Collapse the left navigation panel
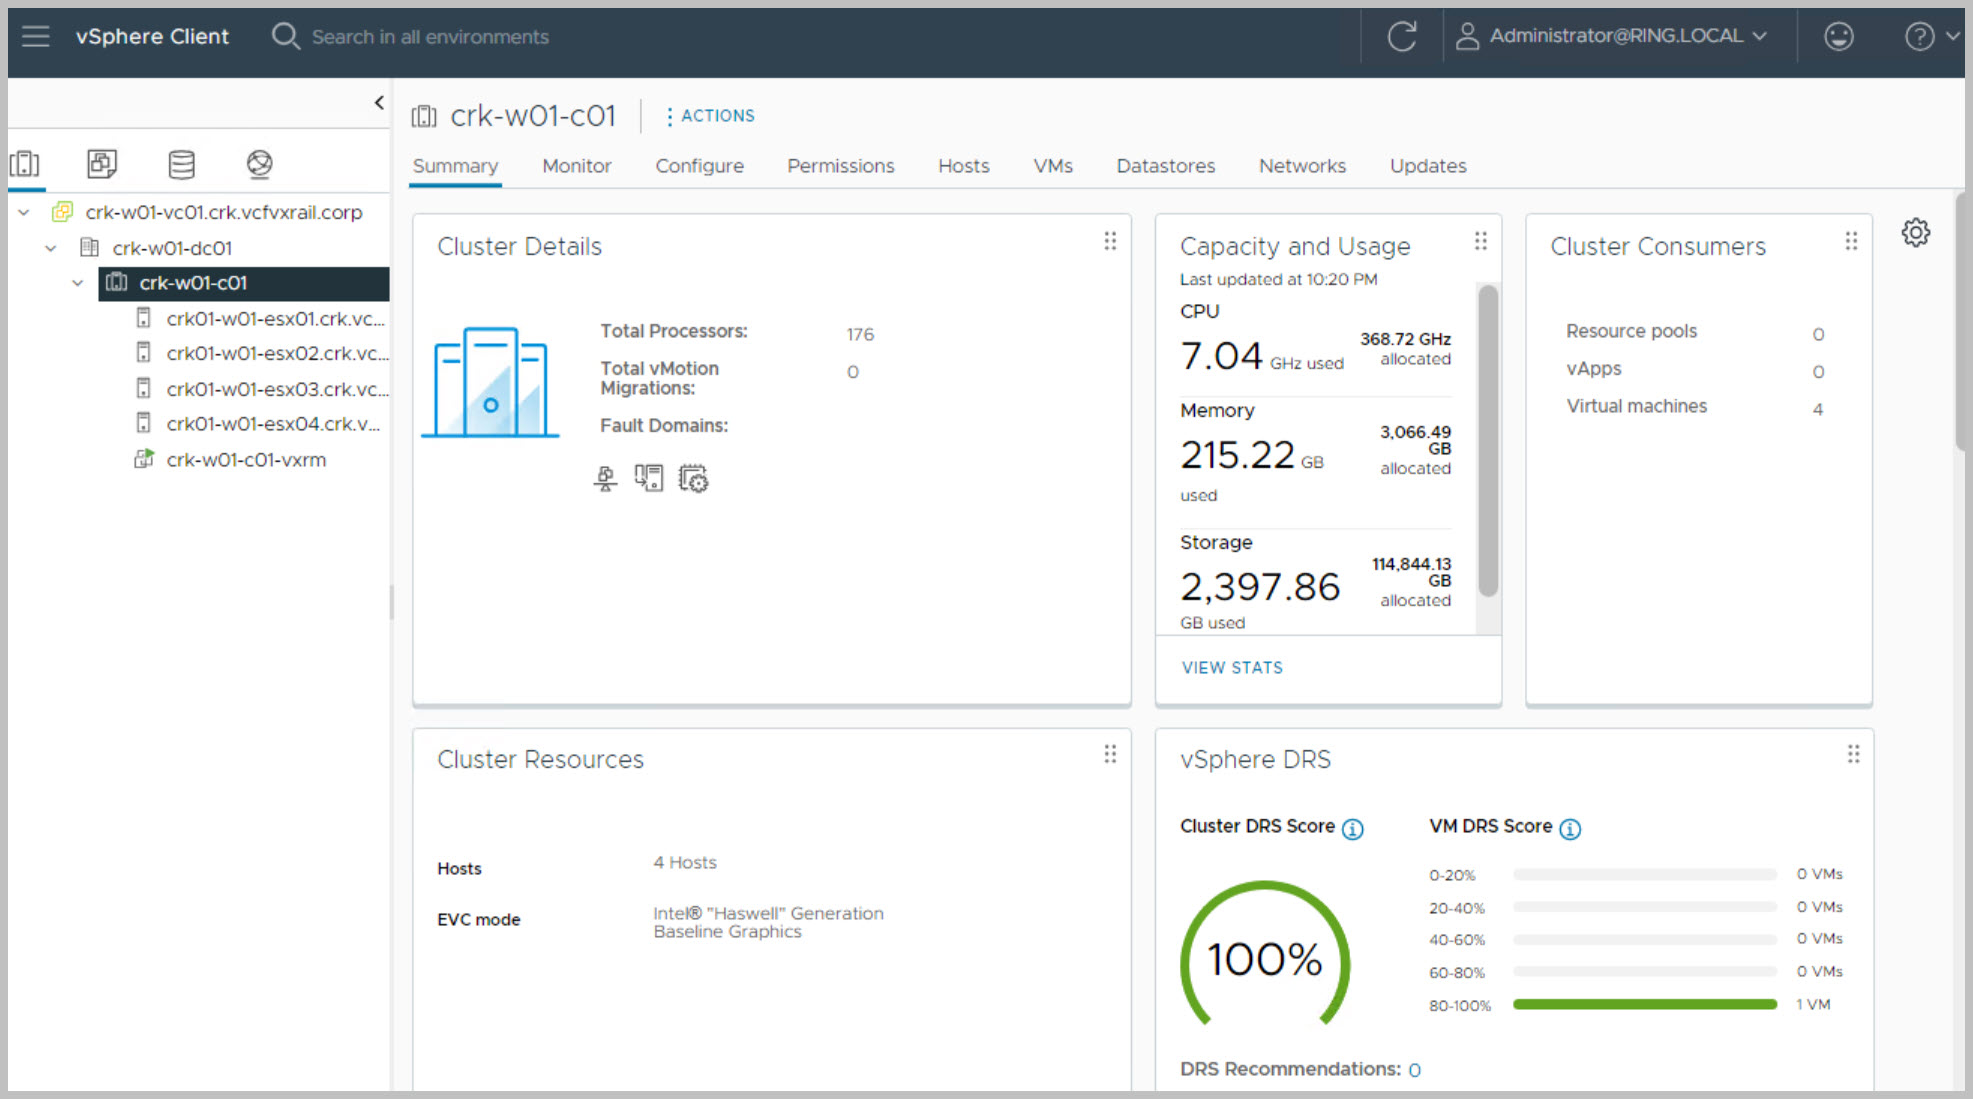 click(x=379, y=102)
